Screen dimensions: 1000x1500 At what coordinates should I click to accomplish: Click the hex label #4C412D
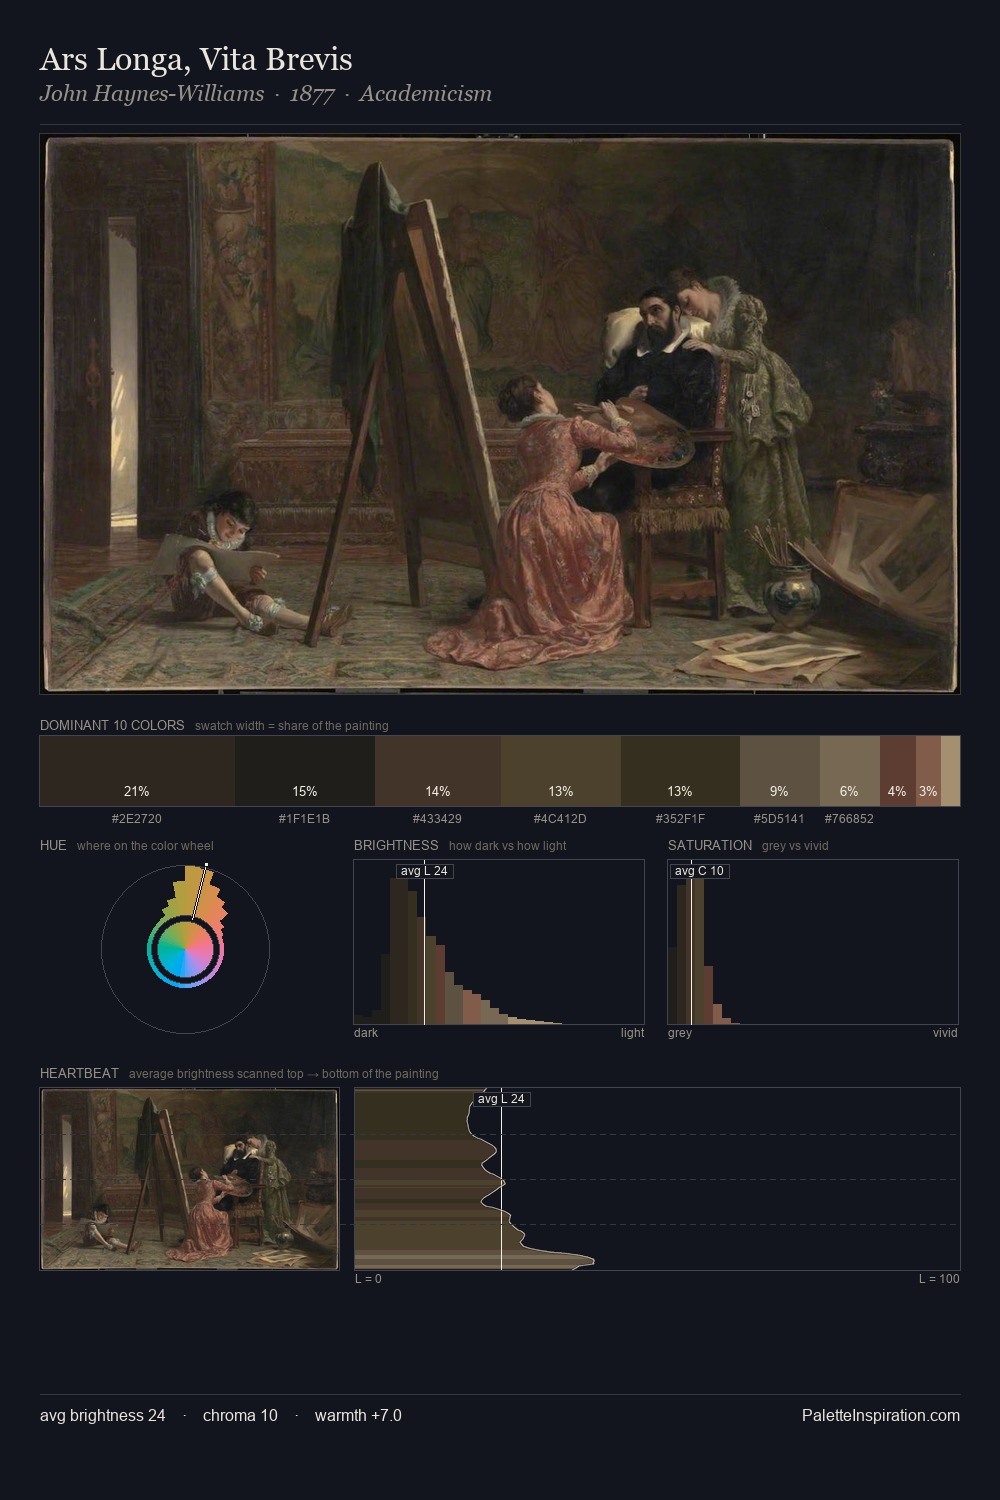point(560,819)
